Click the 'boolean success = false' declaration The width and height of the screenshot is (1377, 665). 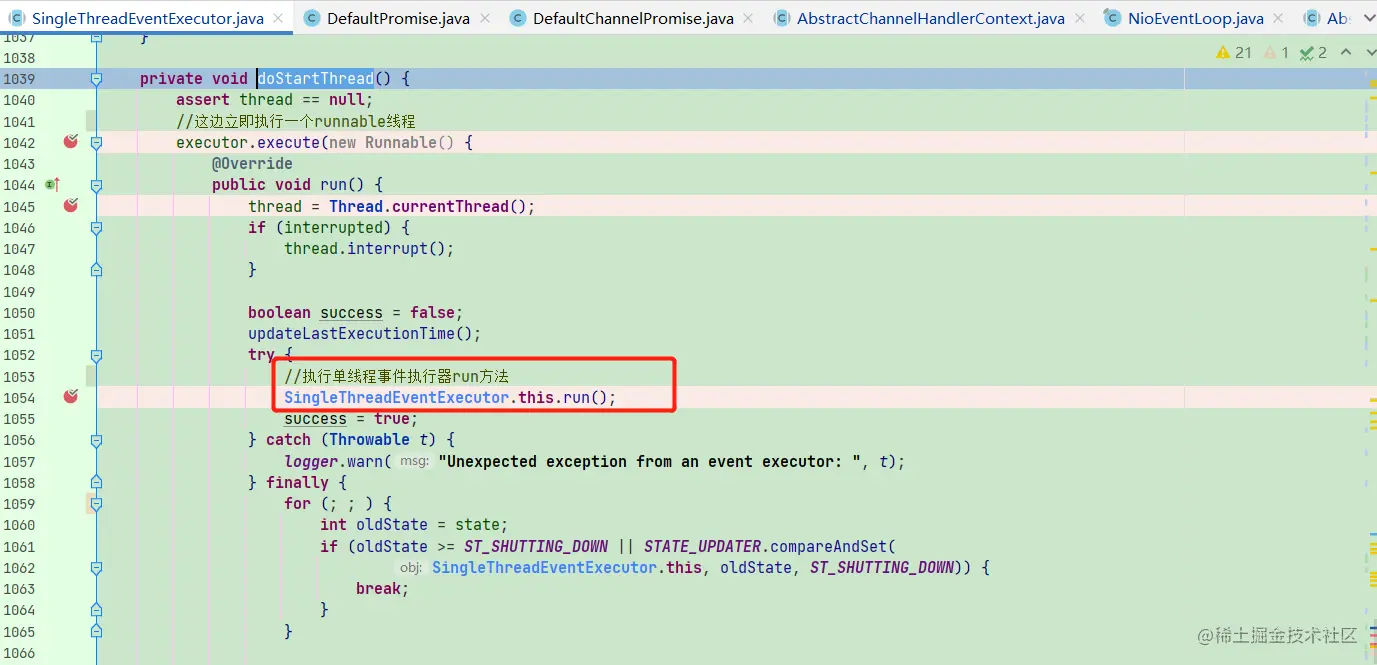tap(356, 312)
